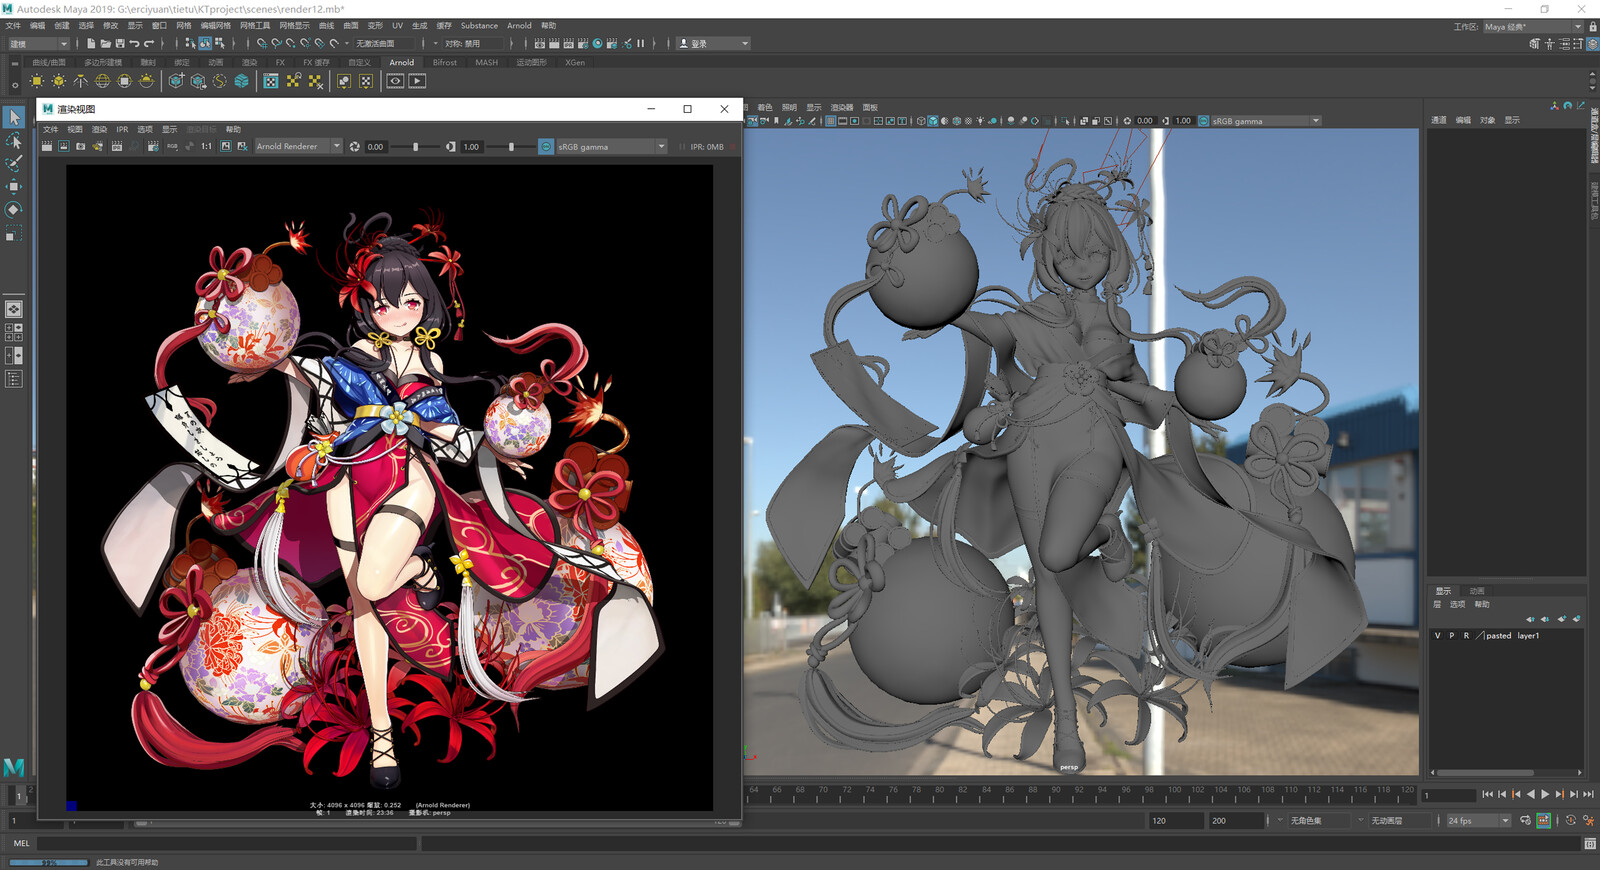Viewport: 1600px width, 870px height.
Task: Open the Substance menu
Action: click(479, 26)
